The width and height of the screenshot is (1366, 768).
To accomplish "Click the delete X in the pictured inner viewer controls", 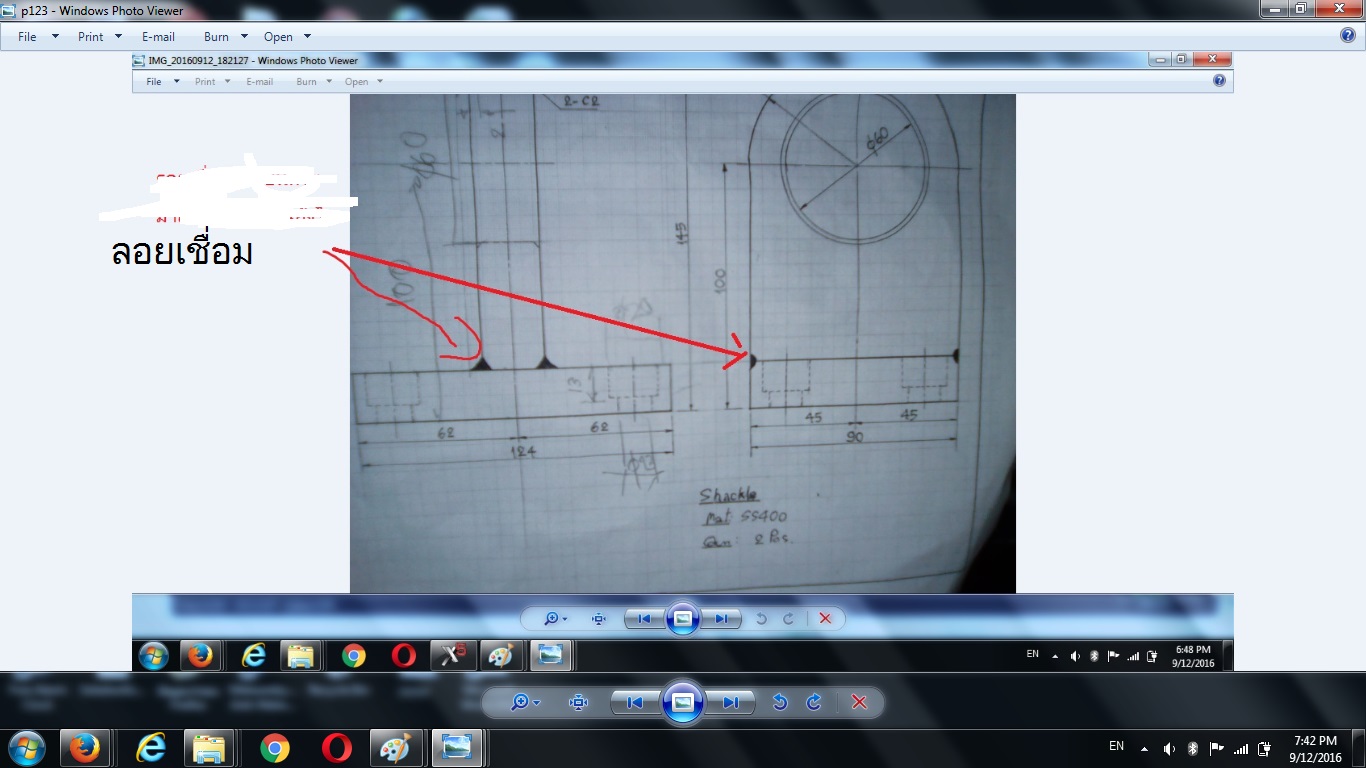I will (x=825, y=619).
